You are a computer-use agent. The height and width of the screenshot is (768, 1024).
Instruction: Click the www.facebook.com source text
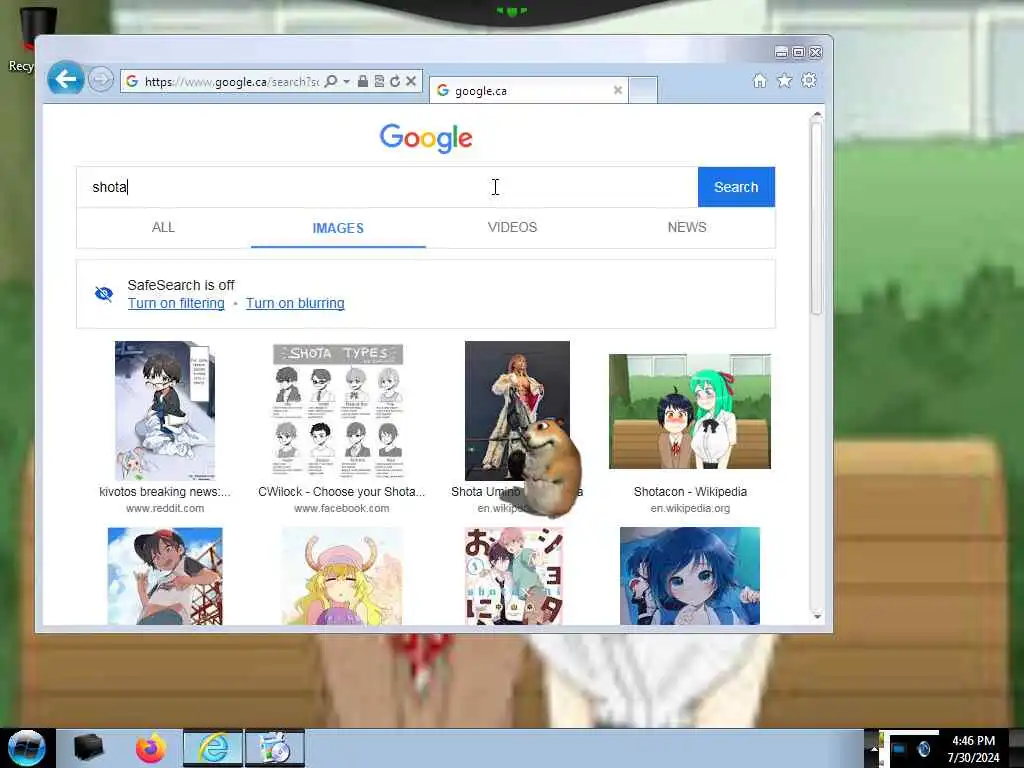[x=342, y=508]
